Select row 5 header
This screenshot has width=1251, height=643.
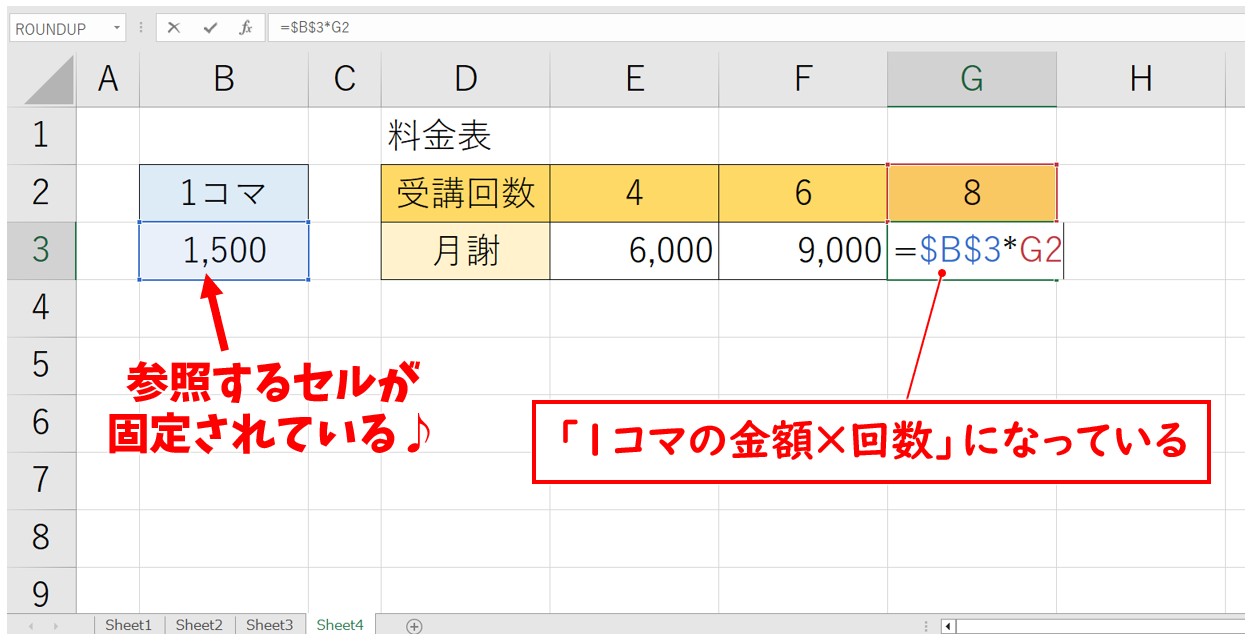(41, 365)
